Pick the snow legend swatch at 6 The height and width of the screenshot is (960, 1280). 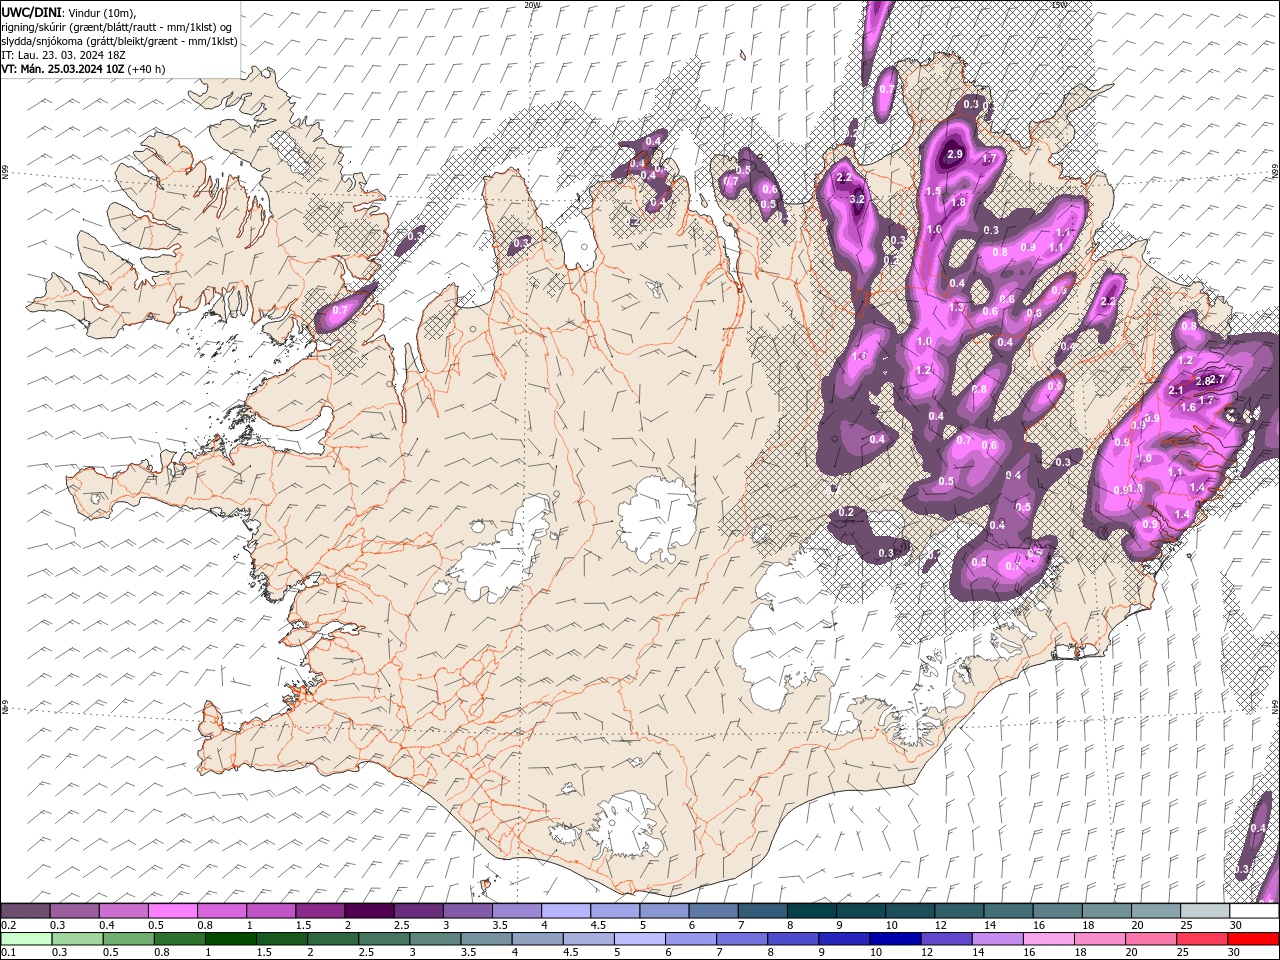tap(714, 911)
